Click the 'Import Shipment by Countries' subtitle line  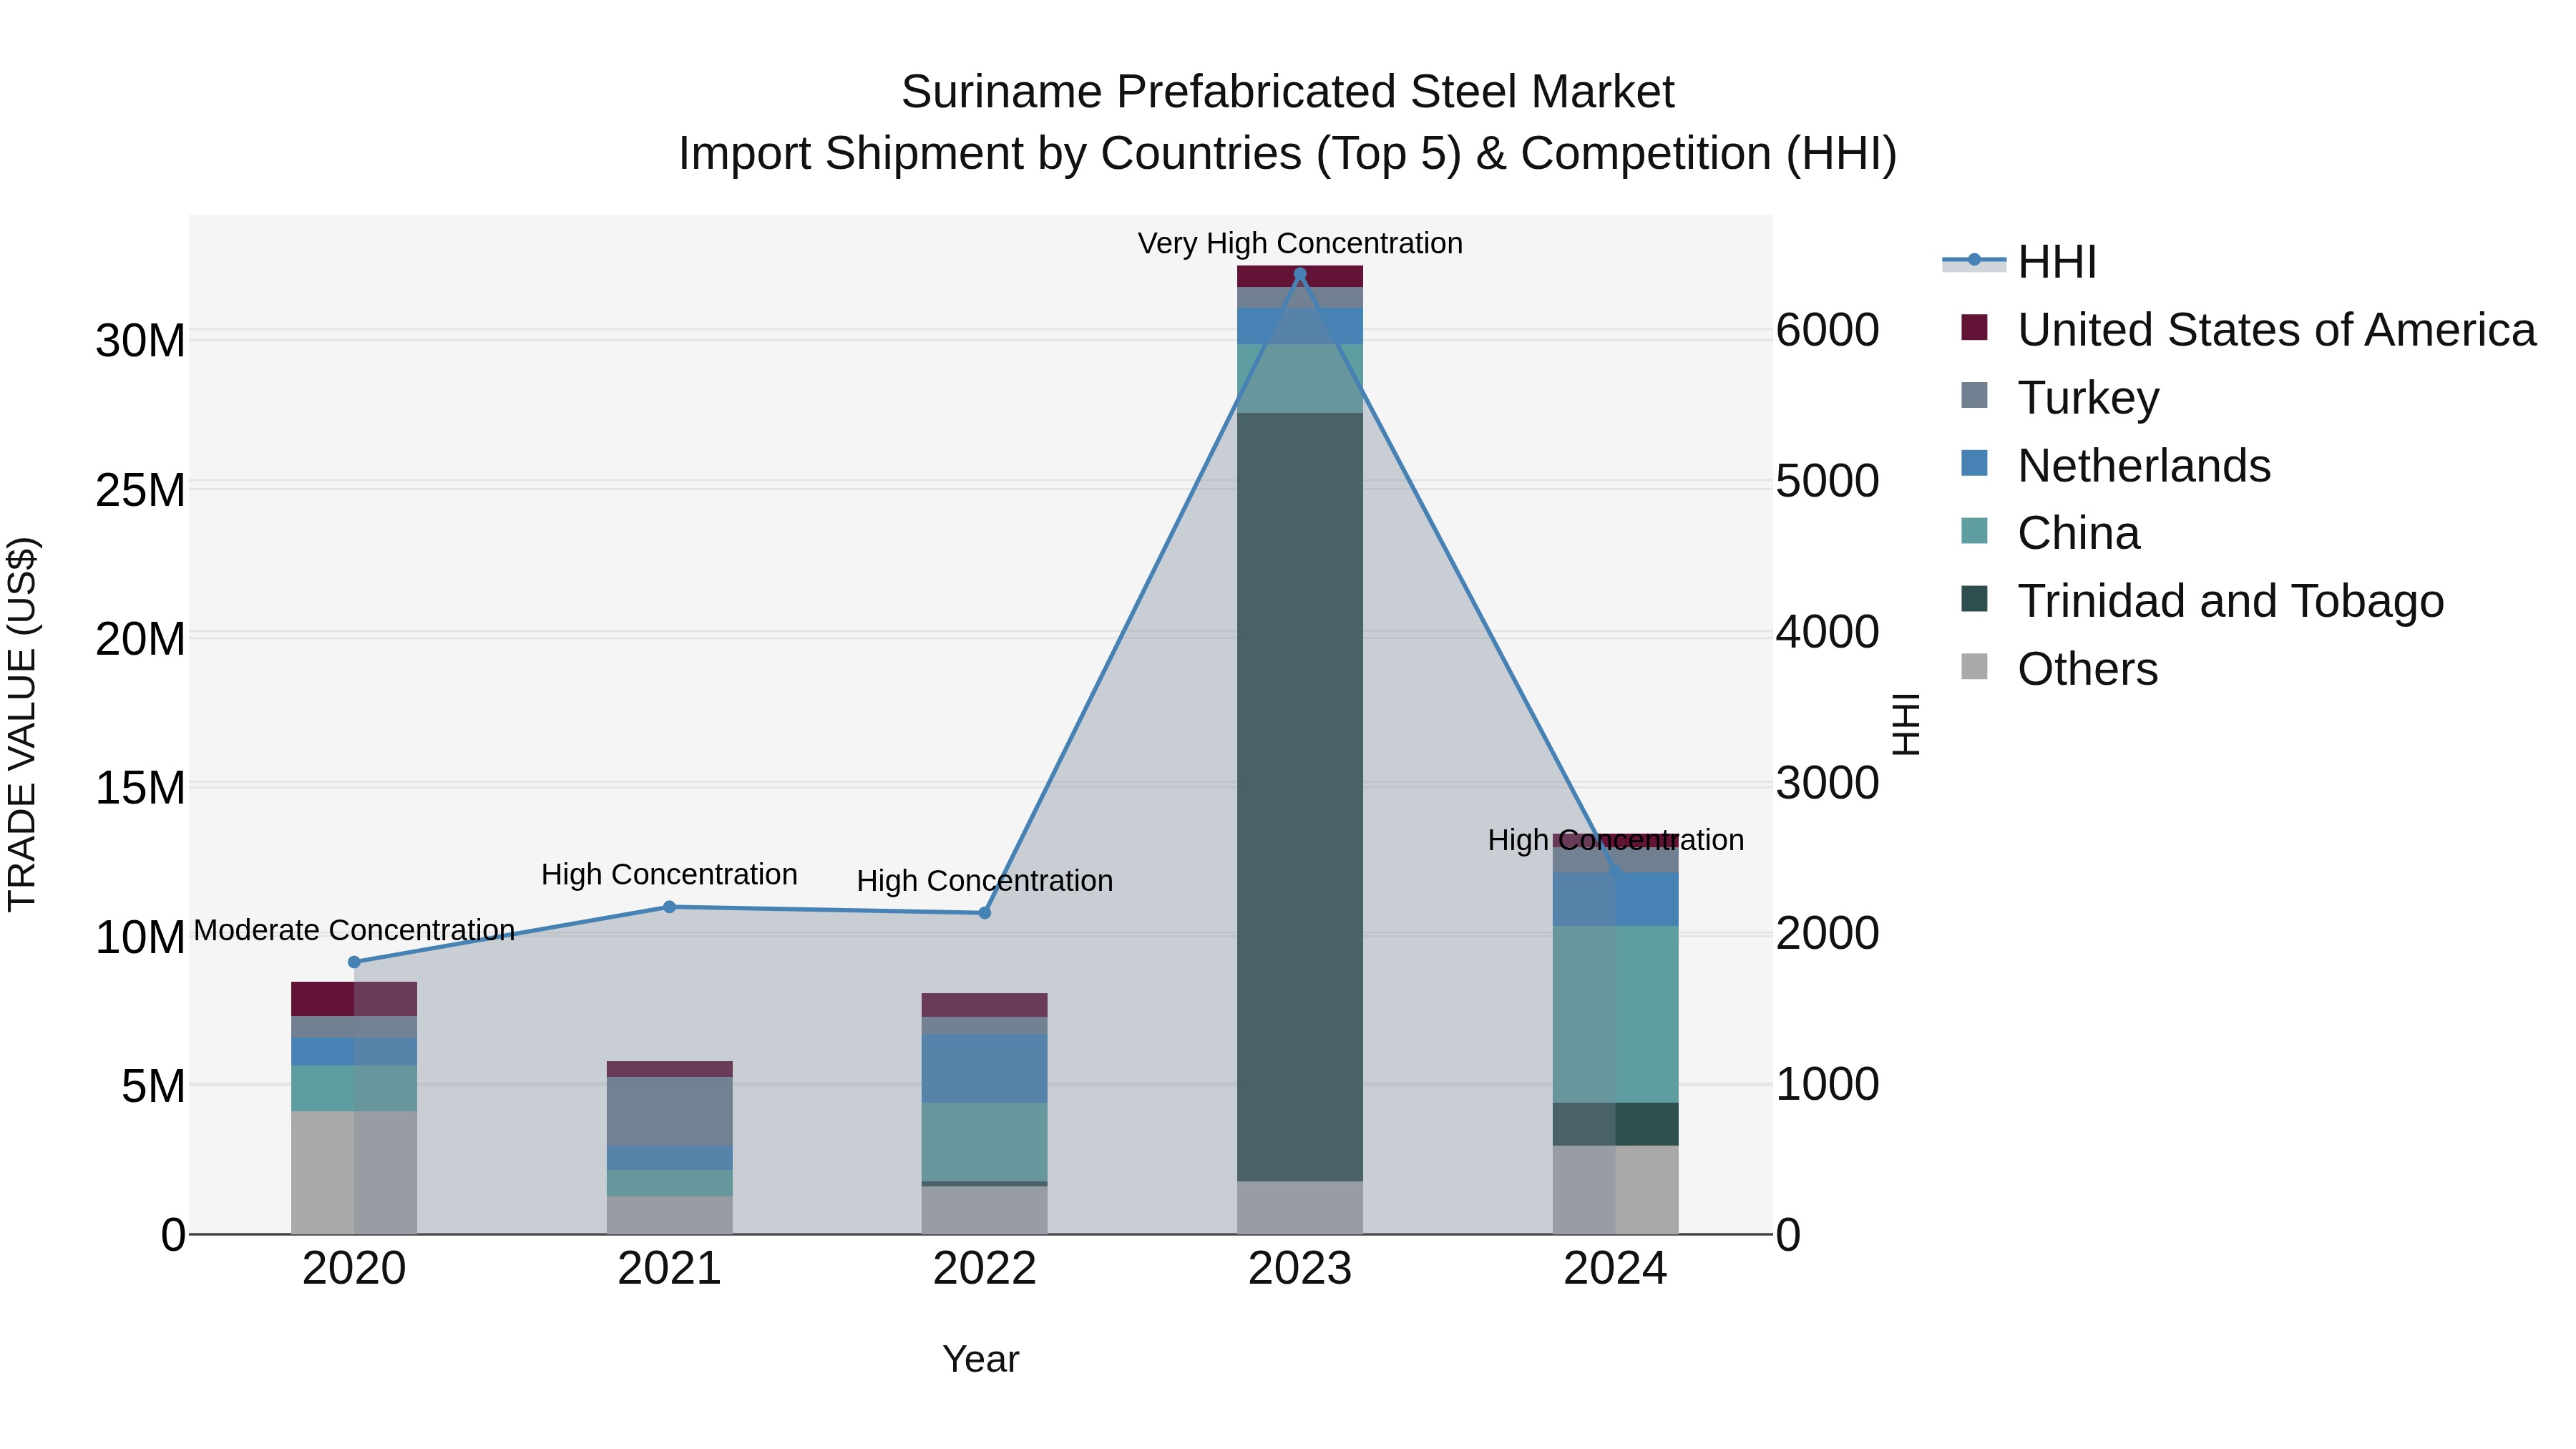[1288, 154]
